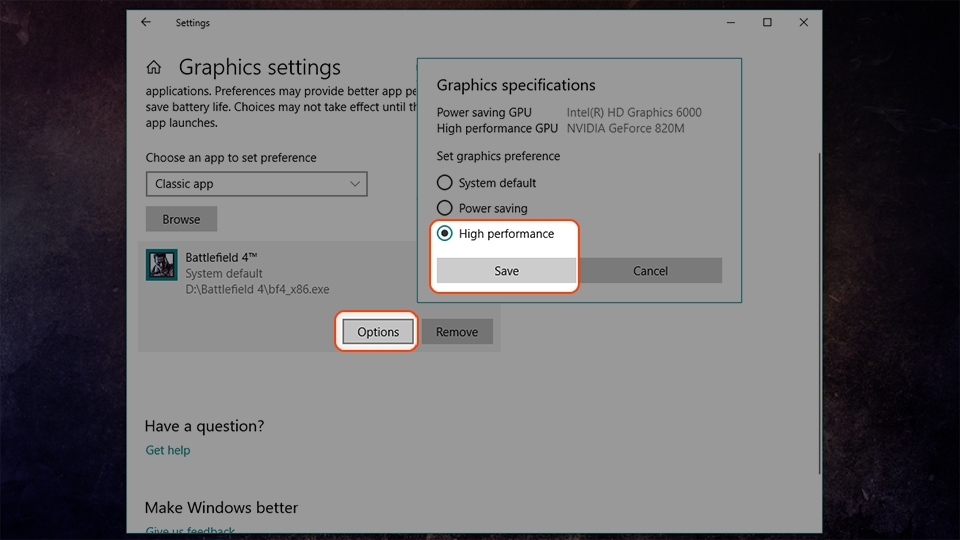Click 'System default' under Battlefield 4™
960x540 pixels.
click(224, 273)
